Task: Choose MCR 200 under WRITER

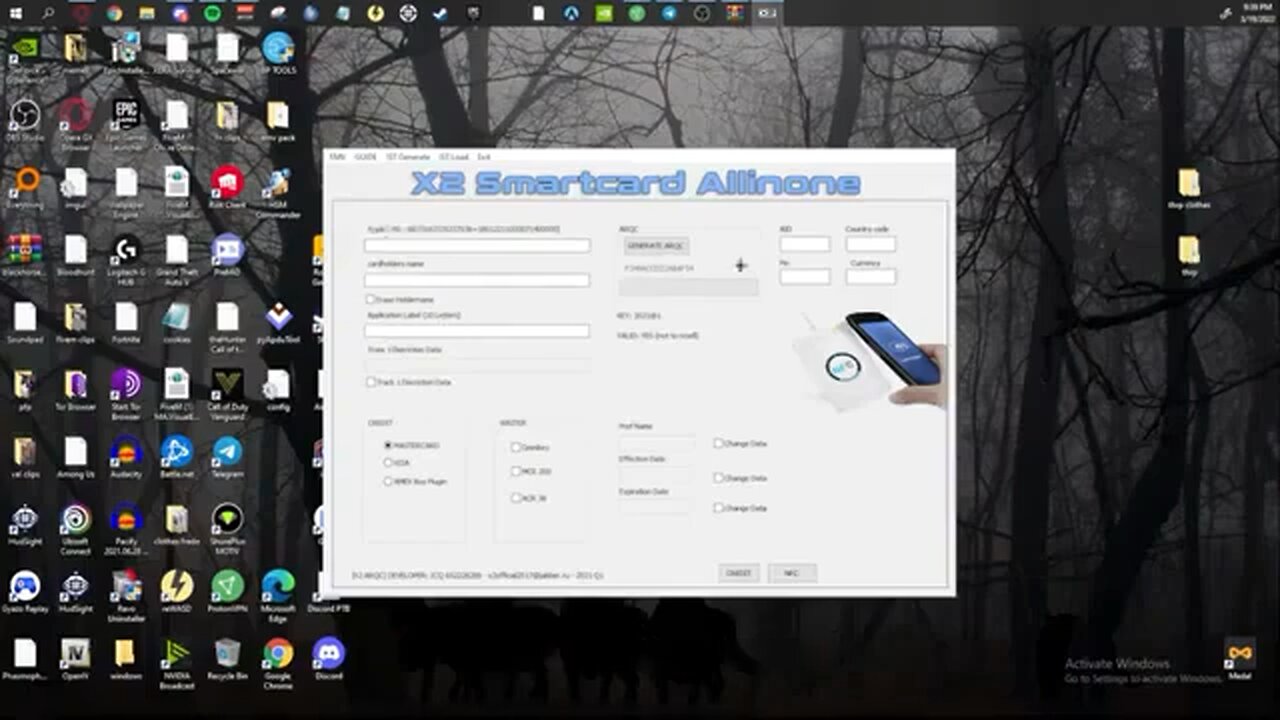Action: pos(516,470)
